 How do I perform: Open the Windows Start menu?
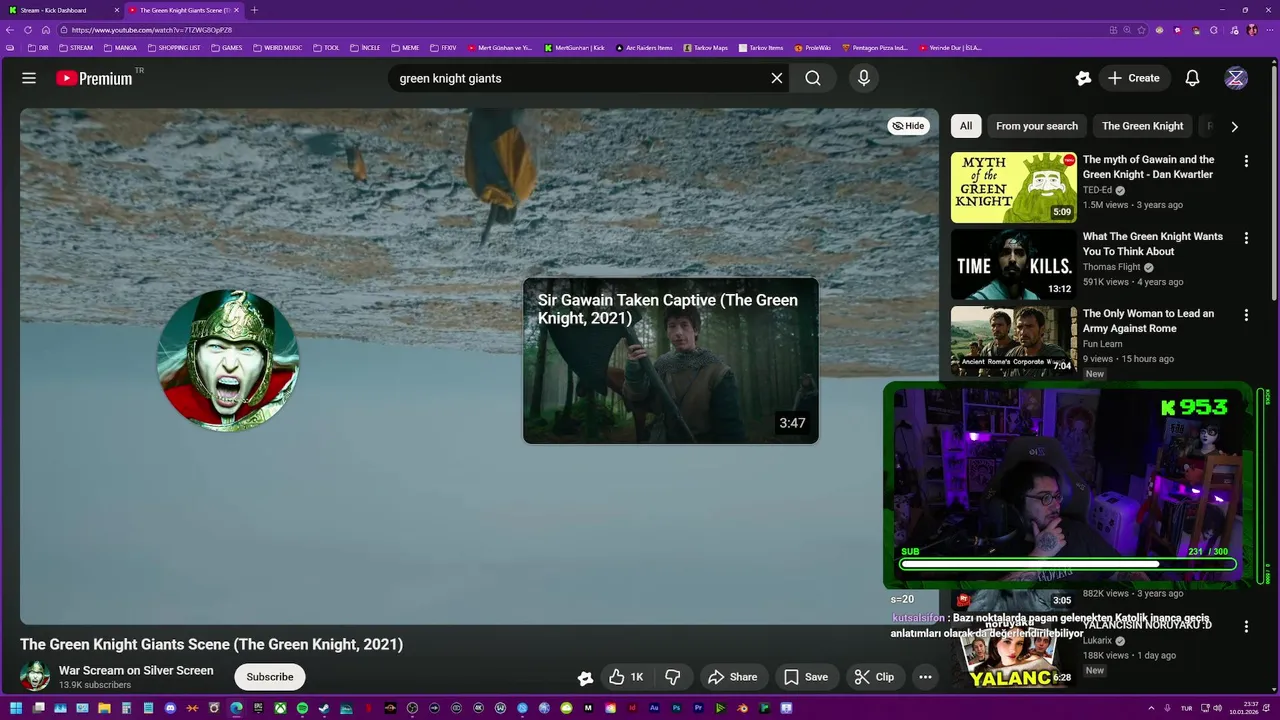[16, 708]
